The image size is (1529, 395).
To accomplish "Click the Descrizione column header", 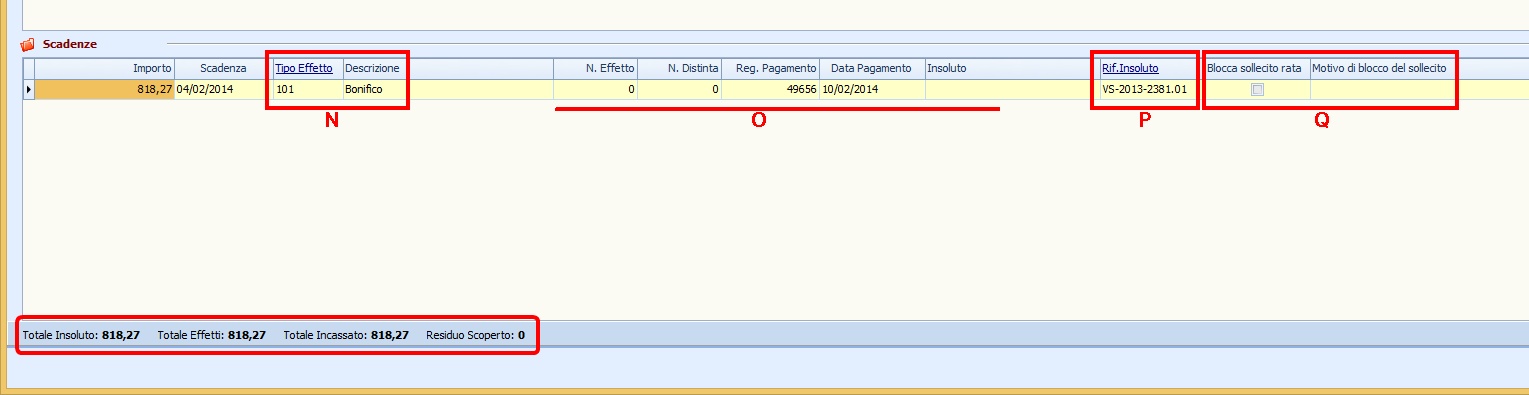I will coord(447,68).
